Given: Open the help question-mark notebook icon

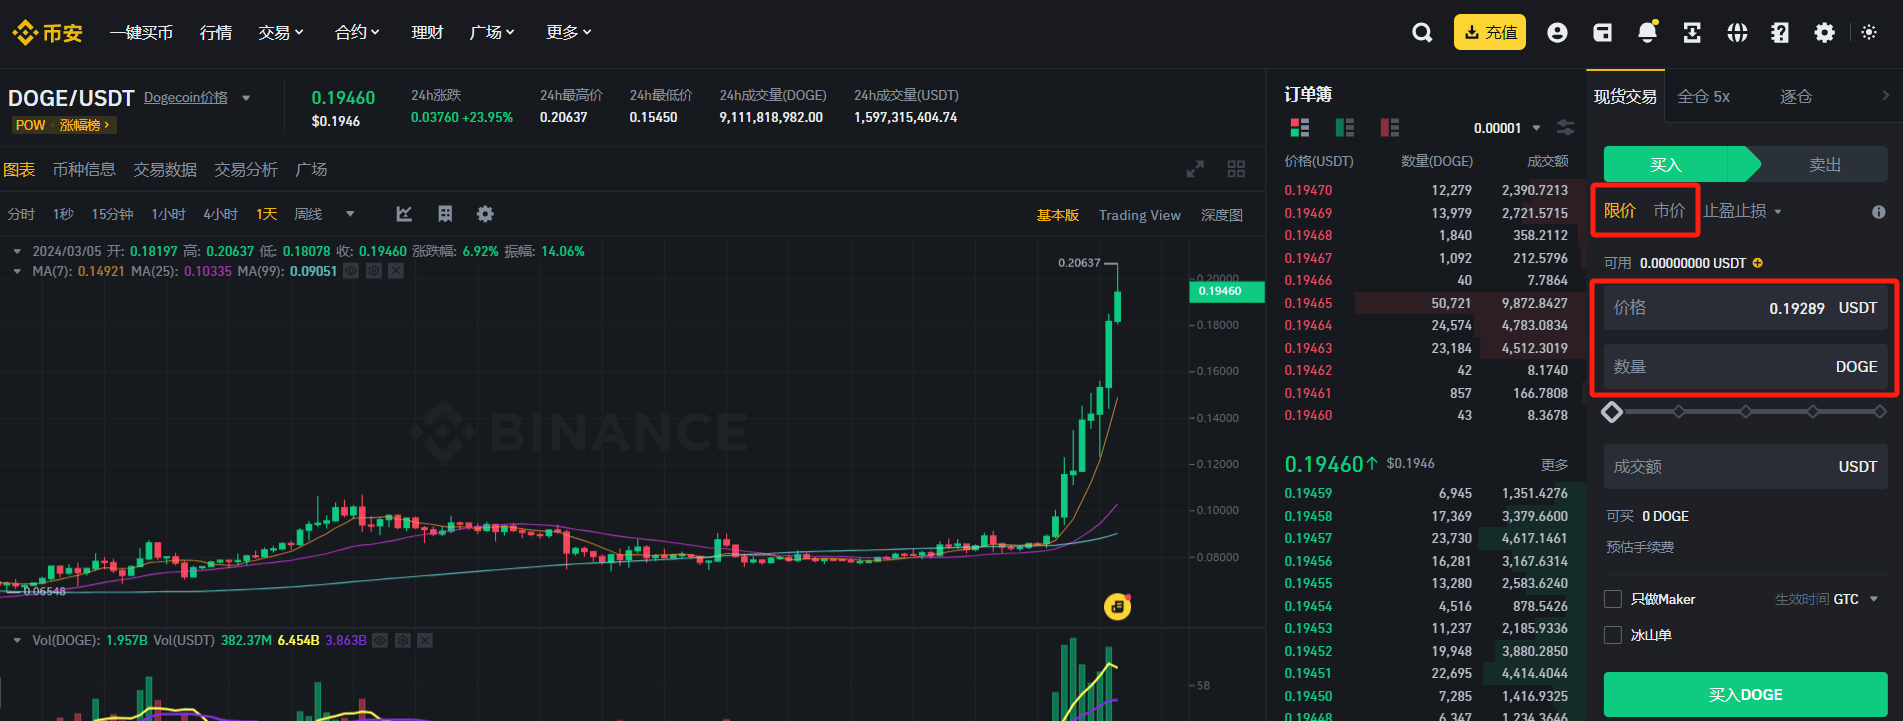Looking at the screenshot, I should coord(1780,33).
